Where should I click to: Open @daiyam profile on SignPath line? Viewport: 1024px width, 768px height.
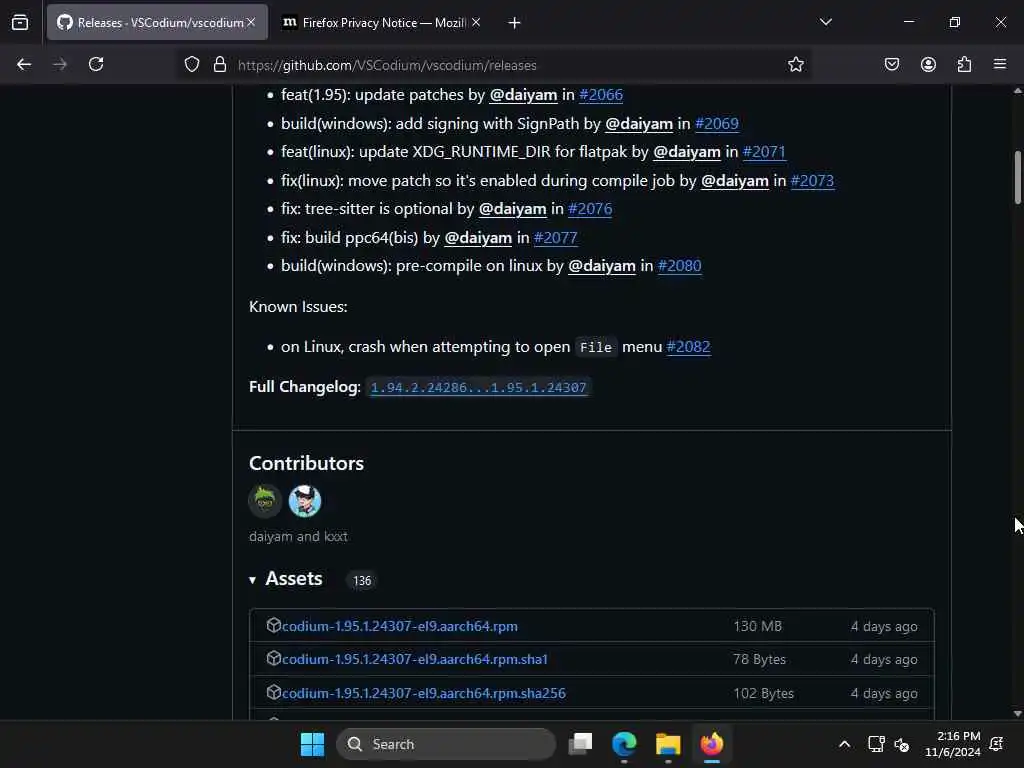point(639,123)
